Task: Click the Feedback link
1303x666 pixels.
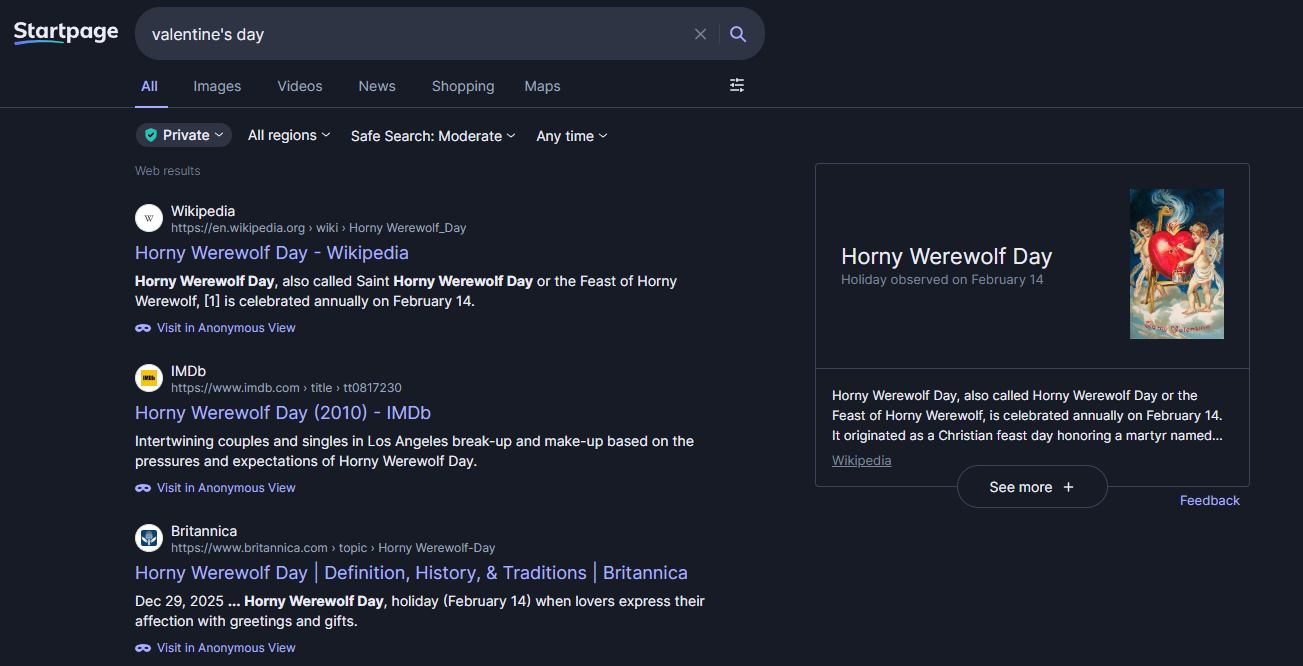Action: [1209, 500]
